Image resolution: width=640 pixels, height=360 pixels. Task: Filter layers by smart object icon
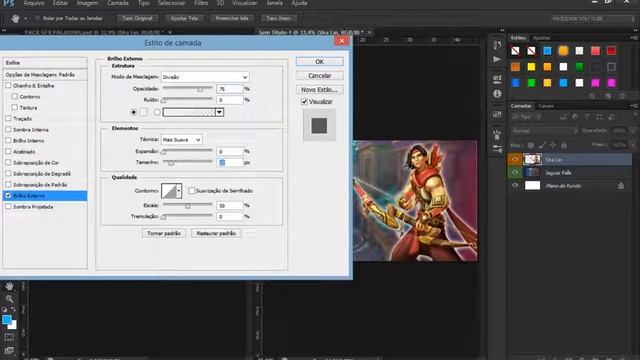coord(611,117)
